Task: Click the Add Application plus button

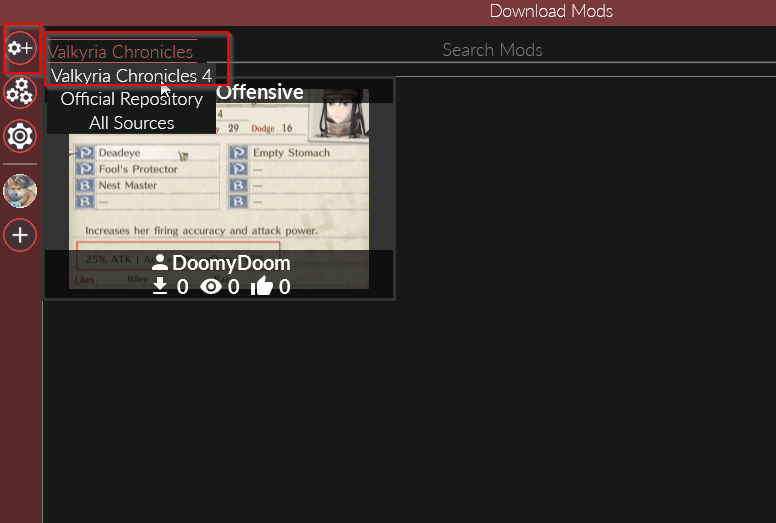Action: (20, 235)
